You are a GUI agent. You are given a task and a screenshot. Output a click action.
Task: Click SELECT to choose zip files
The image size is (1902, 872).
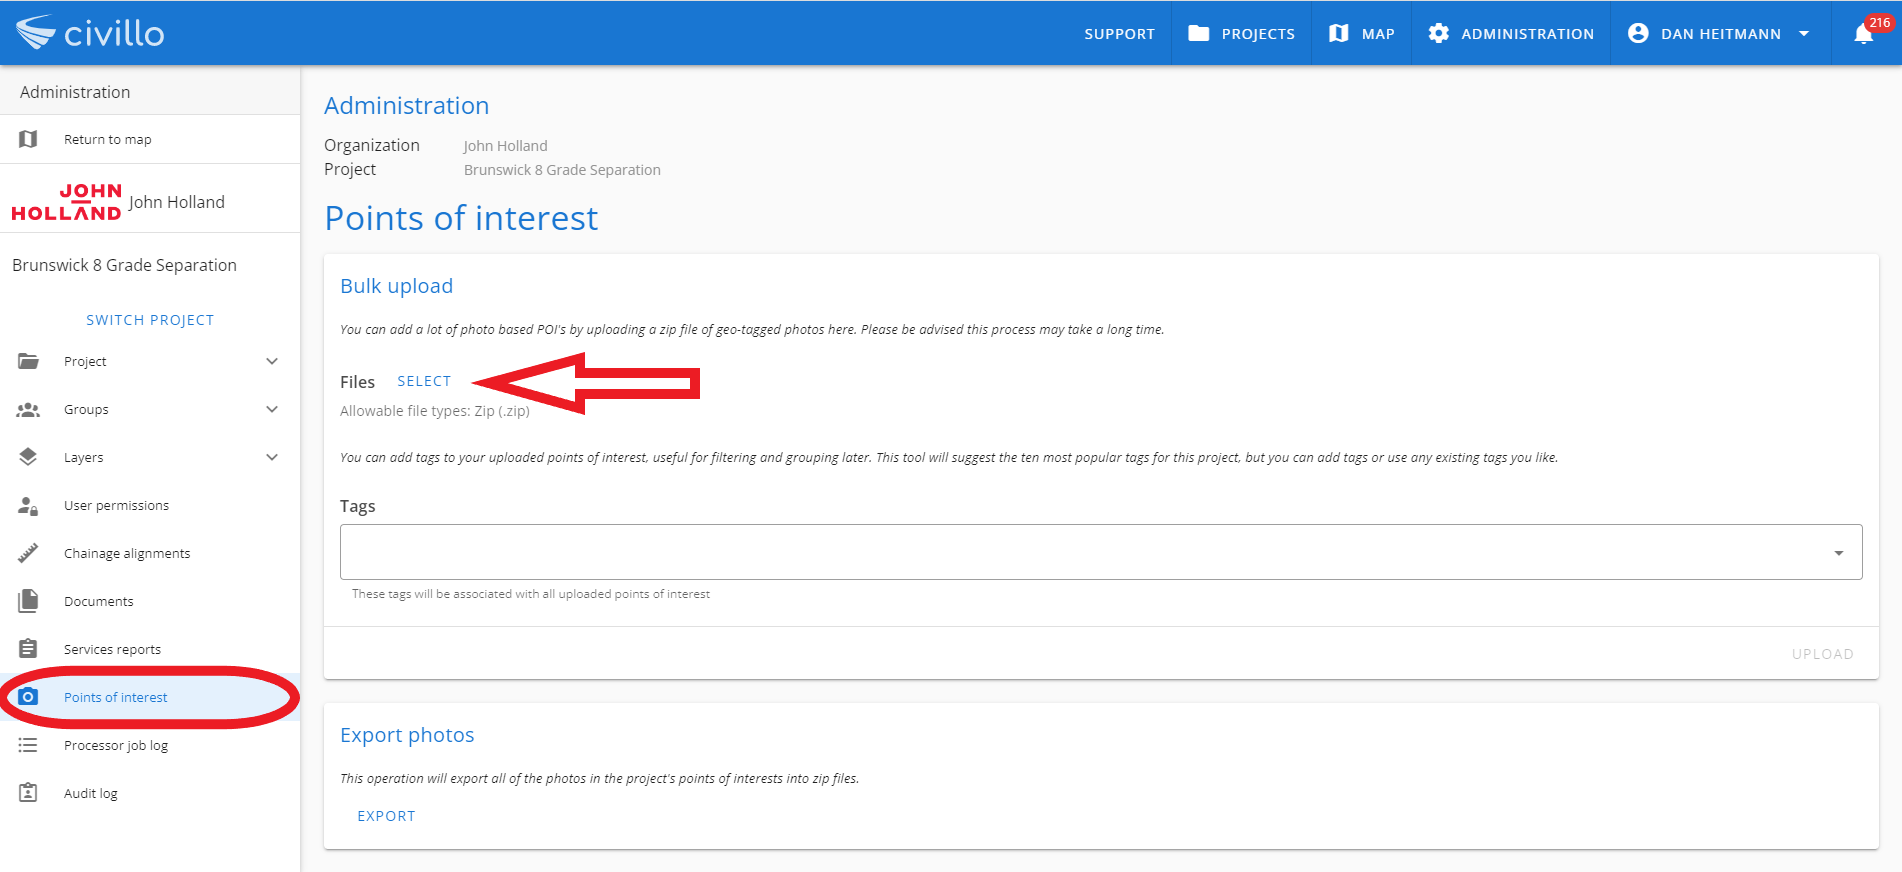(424, 381)
